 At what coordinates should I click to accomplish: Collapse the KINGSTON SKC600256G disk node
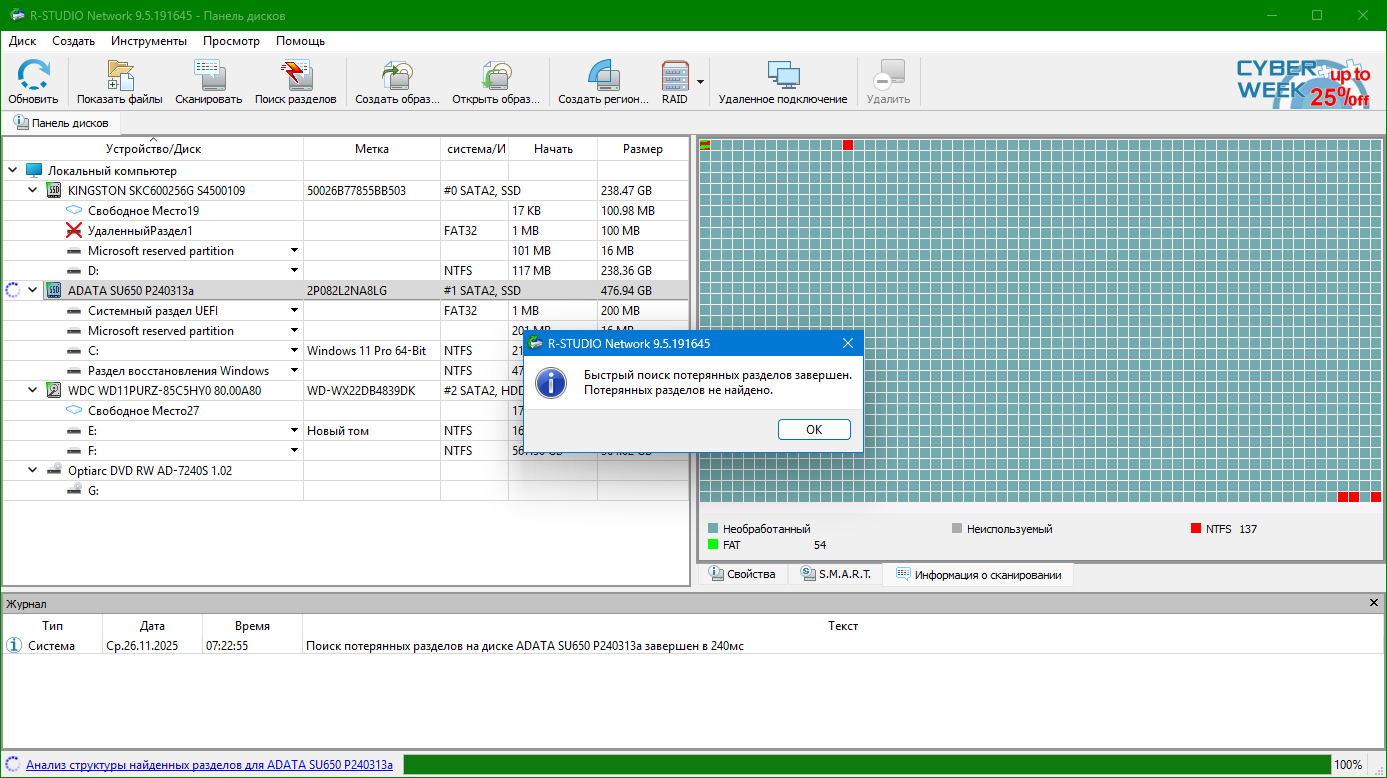32,190
